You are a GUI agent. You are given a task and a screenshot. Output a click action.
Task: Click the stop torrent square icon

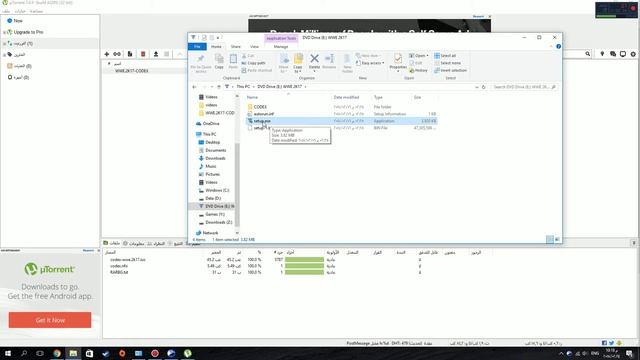click(167, 54)
